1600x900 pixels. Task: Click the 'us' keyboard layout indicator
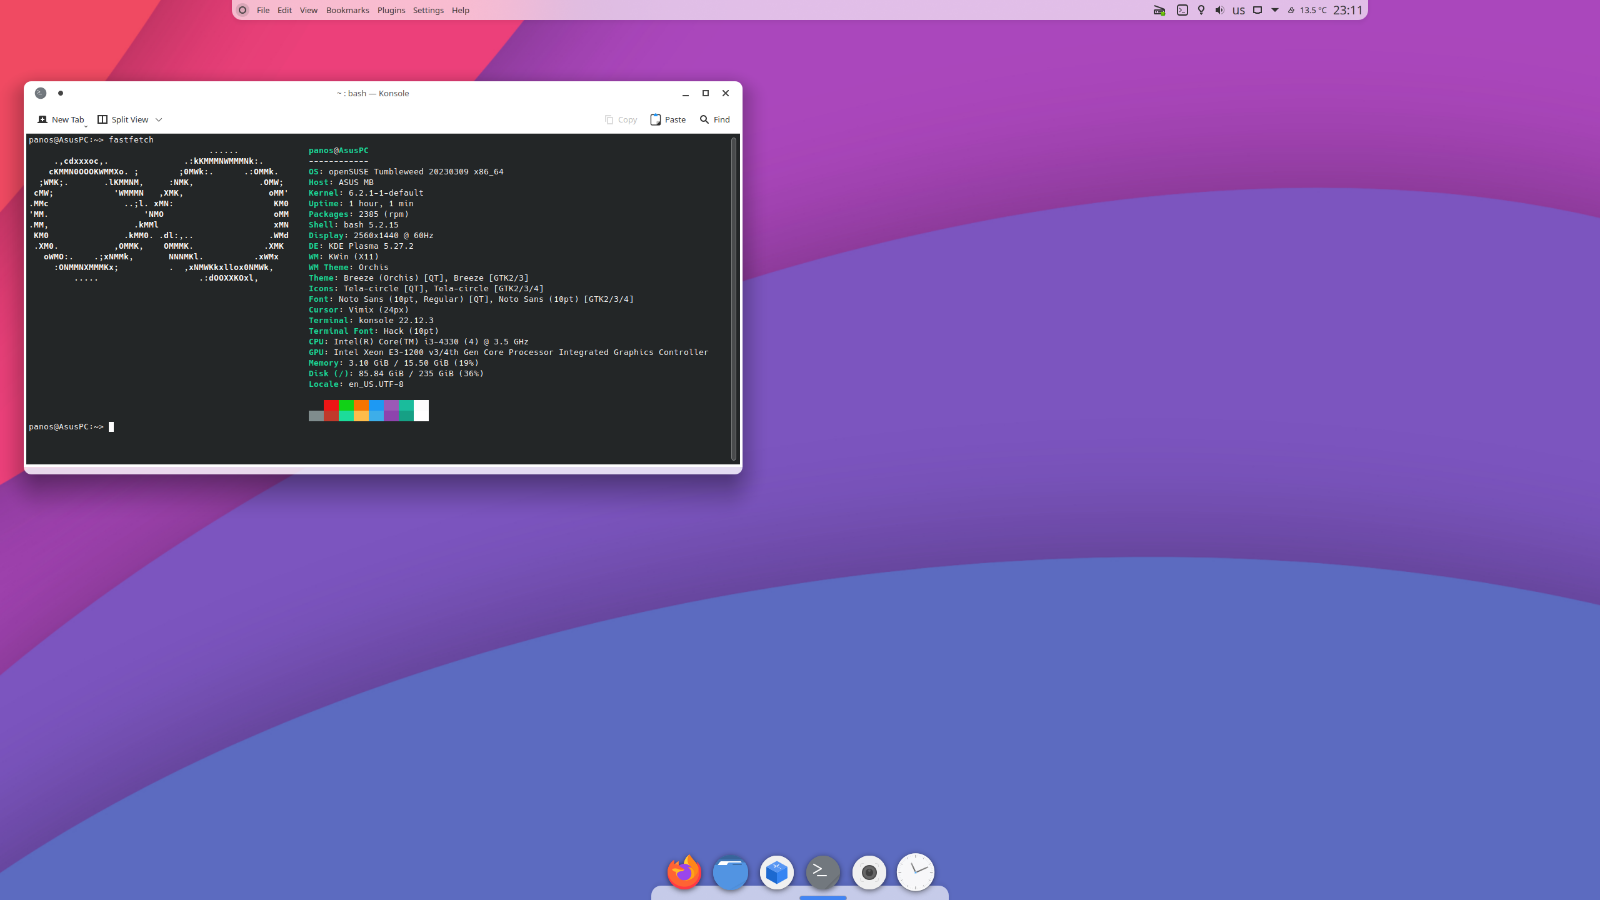(x=1239, y=10)
